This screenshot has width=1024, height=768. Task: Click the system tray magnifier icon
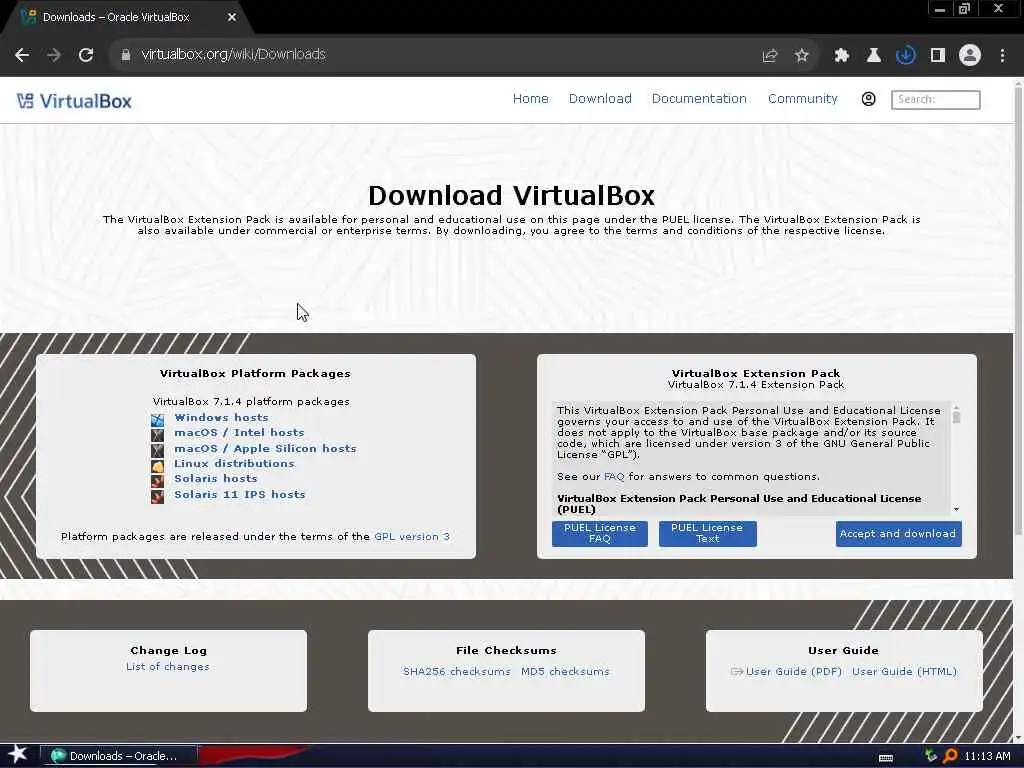click(950, 756)
